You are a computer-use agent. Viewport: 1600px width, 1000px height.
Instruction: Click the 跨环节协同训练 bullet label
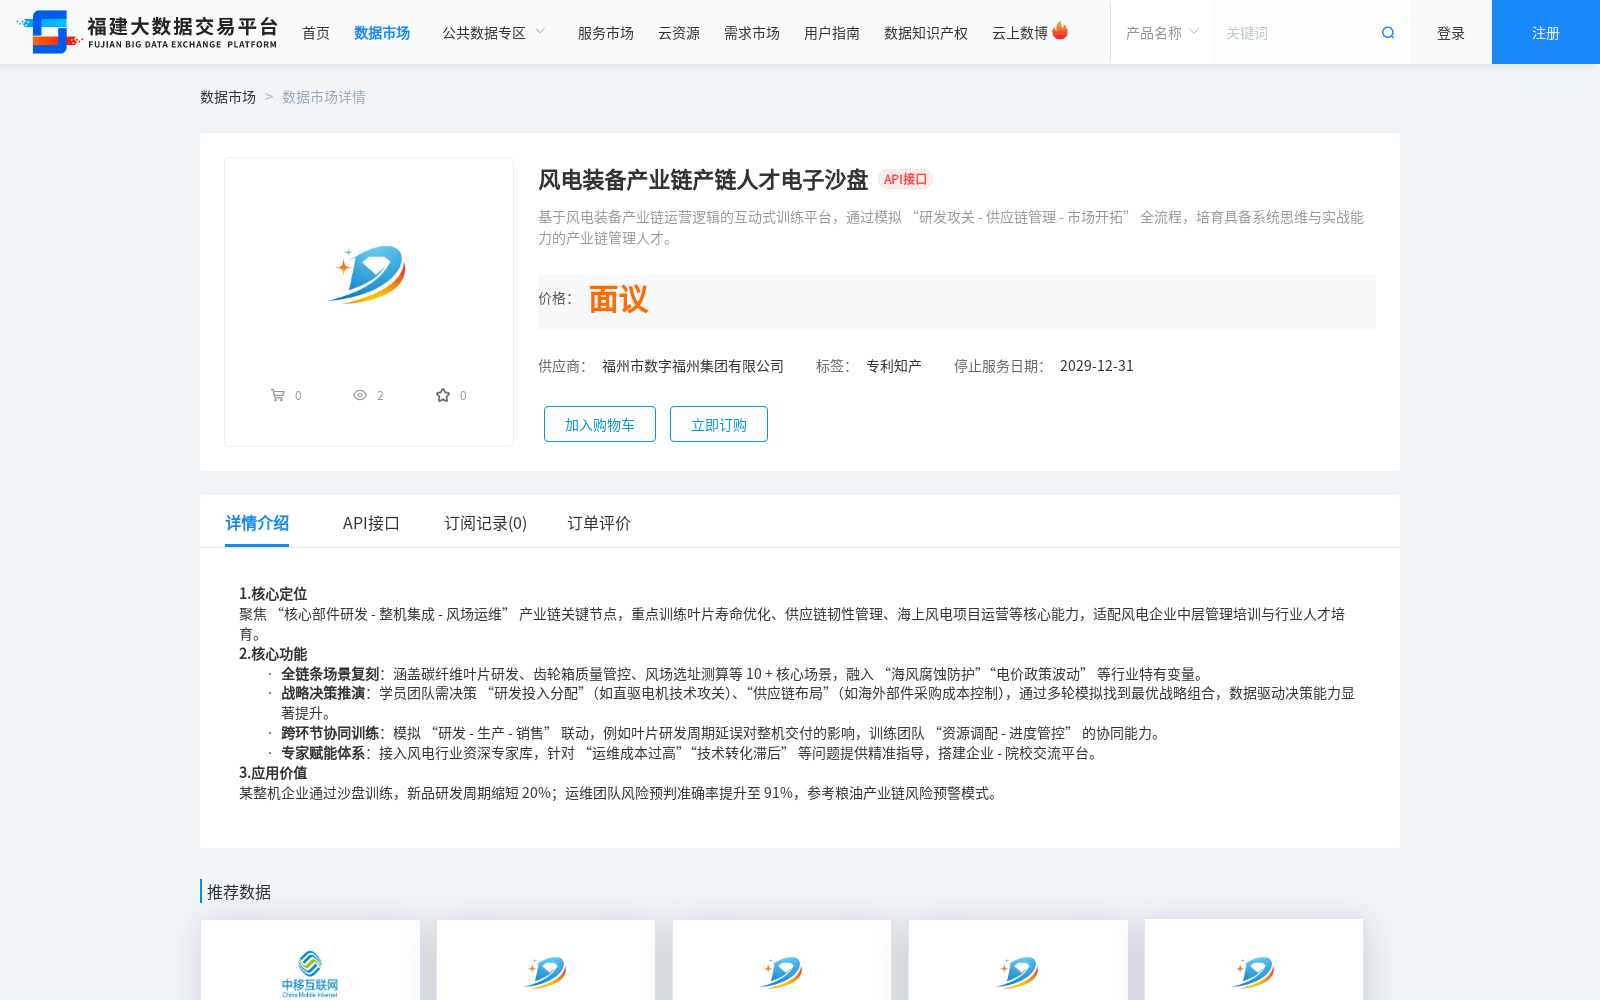(330, 733)
